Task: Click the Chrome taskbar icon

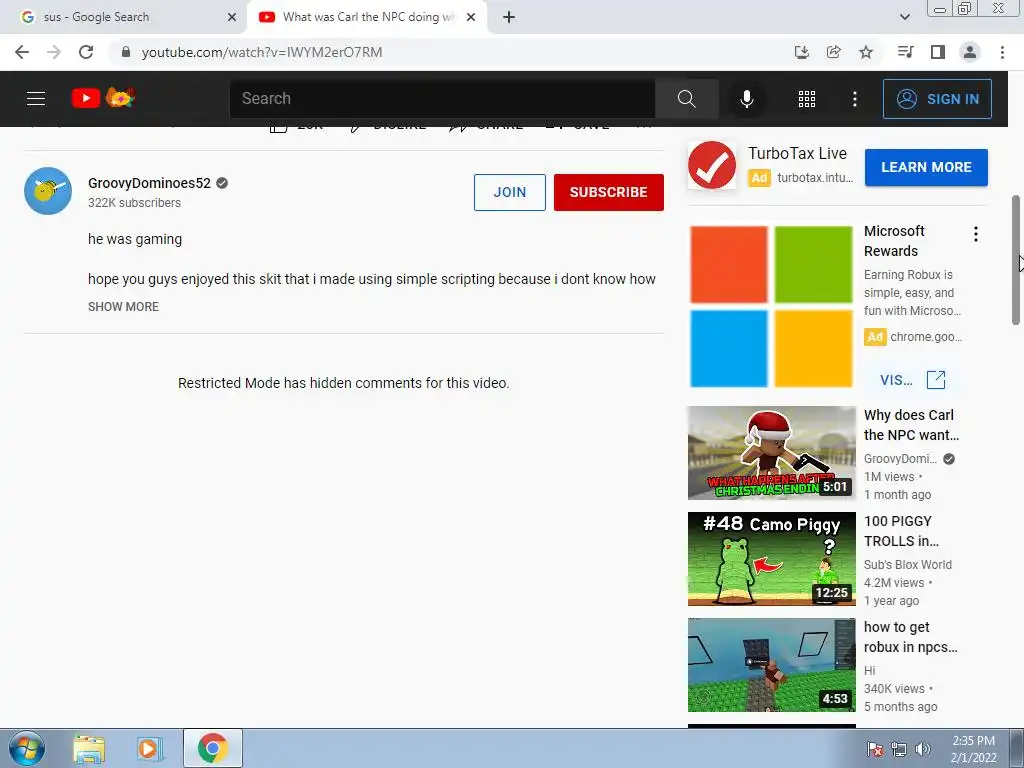Action: point(213,748)
